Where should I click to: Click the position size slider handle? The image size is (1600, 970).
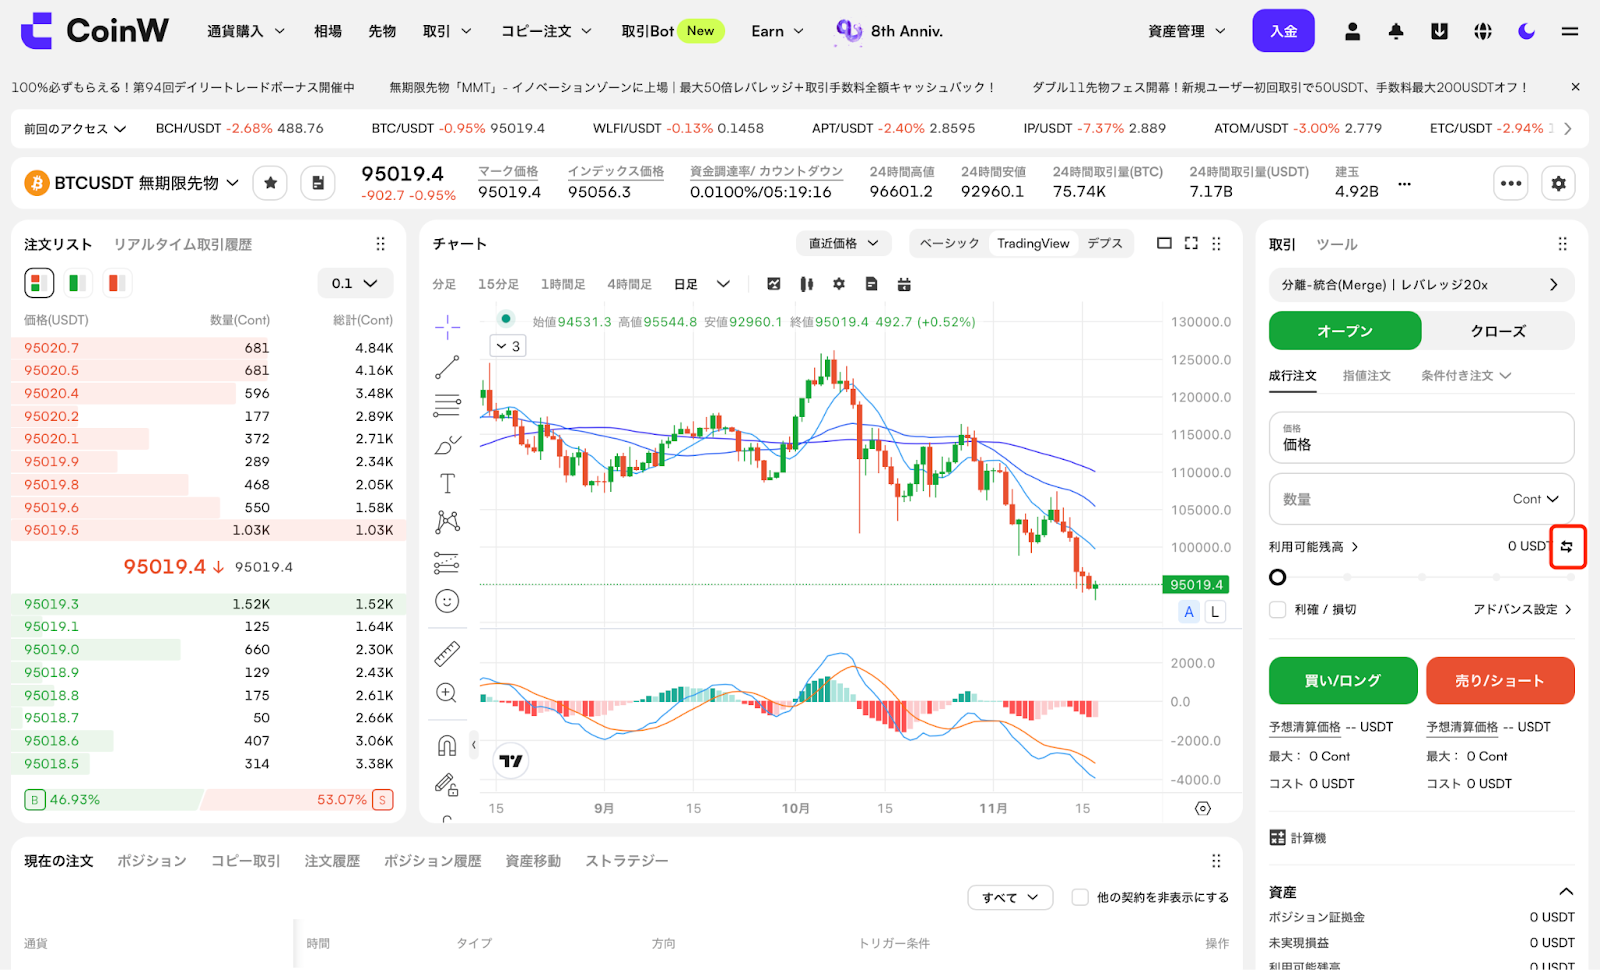pyautogui.click(x=1278, y=577)
